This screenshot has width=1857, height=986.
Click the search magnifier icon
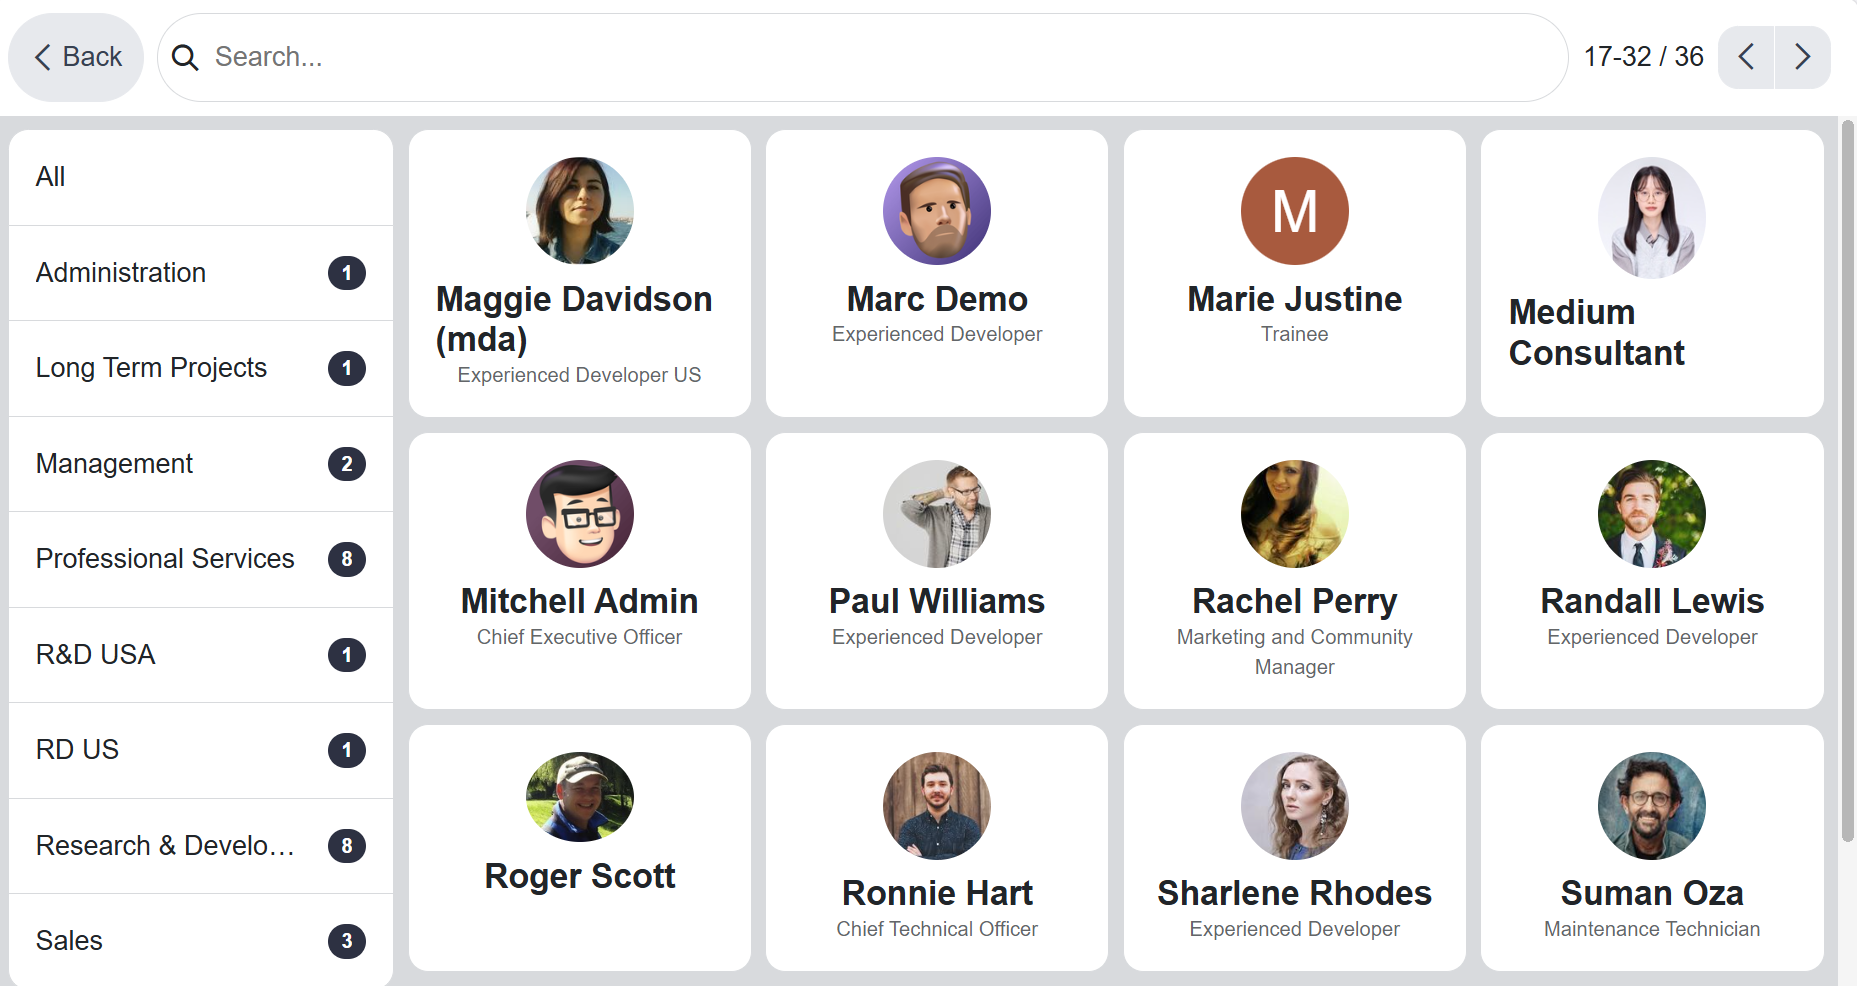click(185, 58)
